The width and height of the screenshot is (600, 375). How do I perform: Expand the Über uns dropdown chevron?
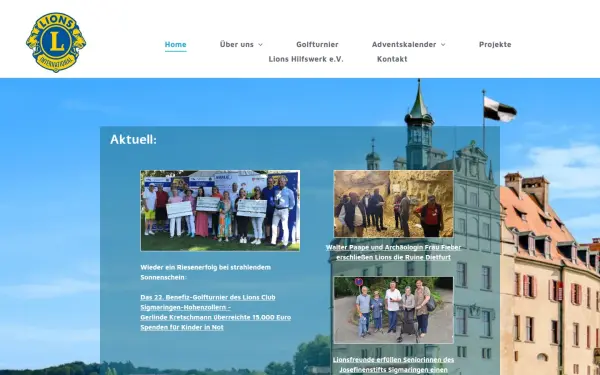261,45
